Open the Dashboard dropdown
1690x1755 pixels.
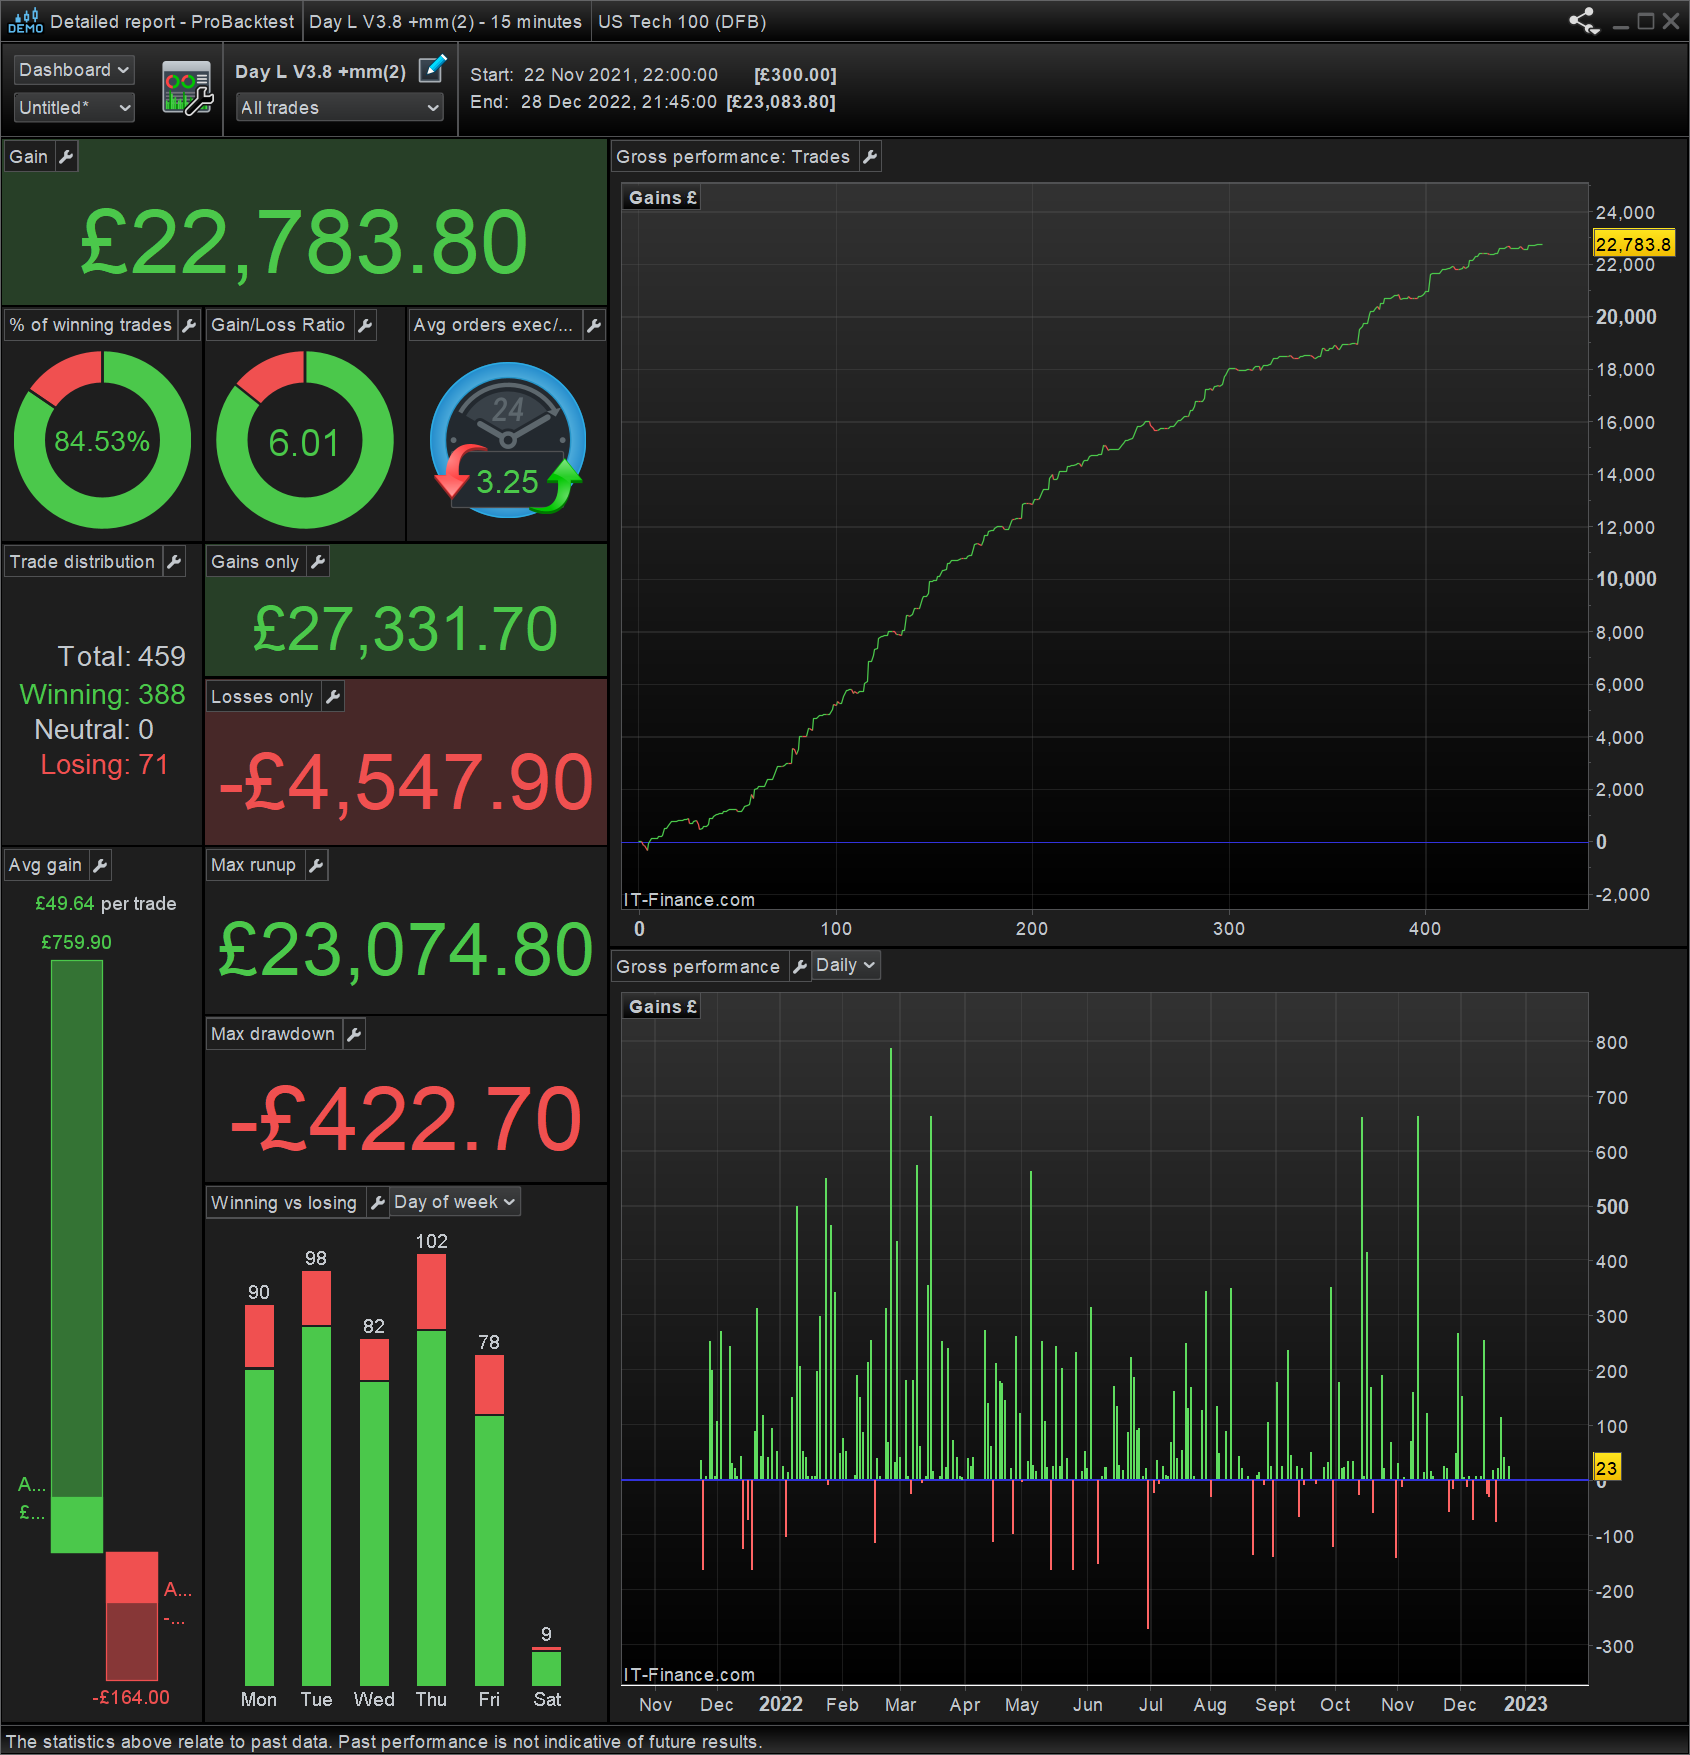coord(74,70)
